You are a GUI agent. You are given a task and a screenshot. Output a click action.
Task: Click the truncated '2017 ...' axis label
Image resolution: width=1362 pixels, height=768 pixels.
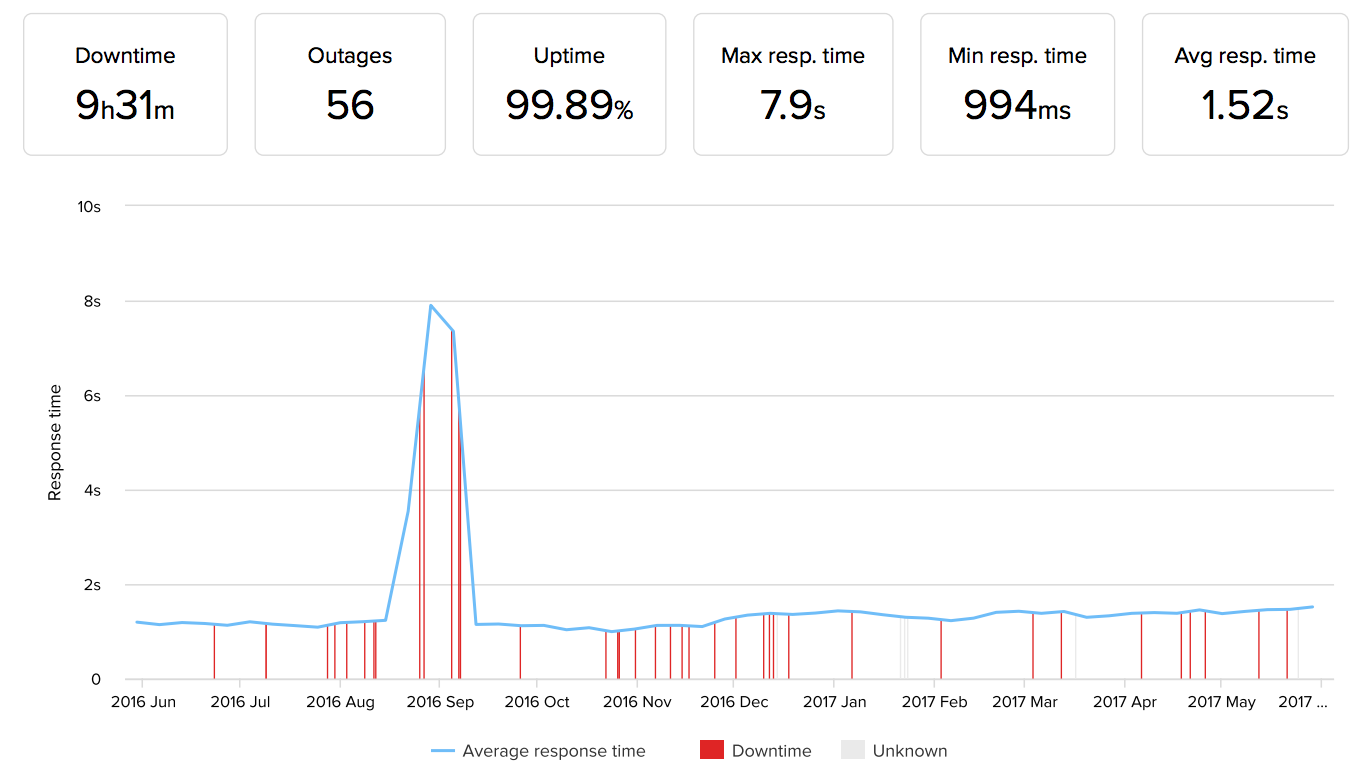[x=1303, y=702]
